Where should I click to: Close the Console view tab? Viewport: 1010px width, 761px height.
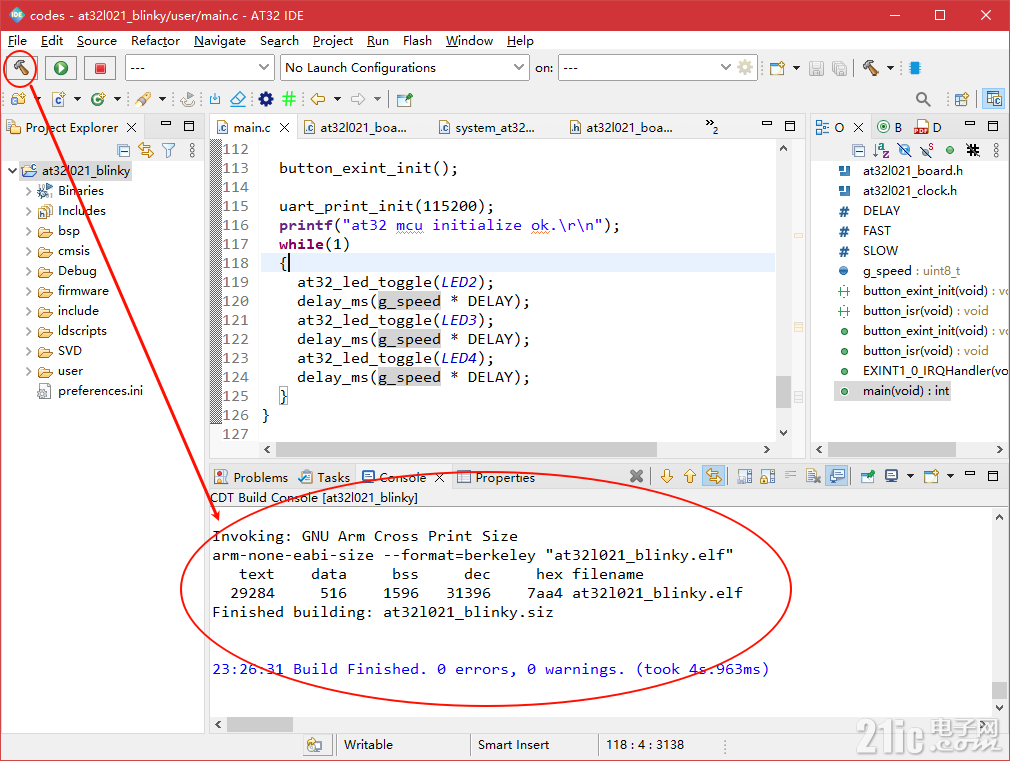pos(439,477)
